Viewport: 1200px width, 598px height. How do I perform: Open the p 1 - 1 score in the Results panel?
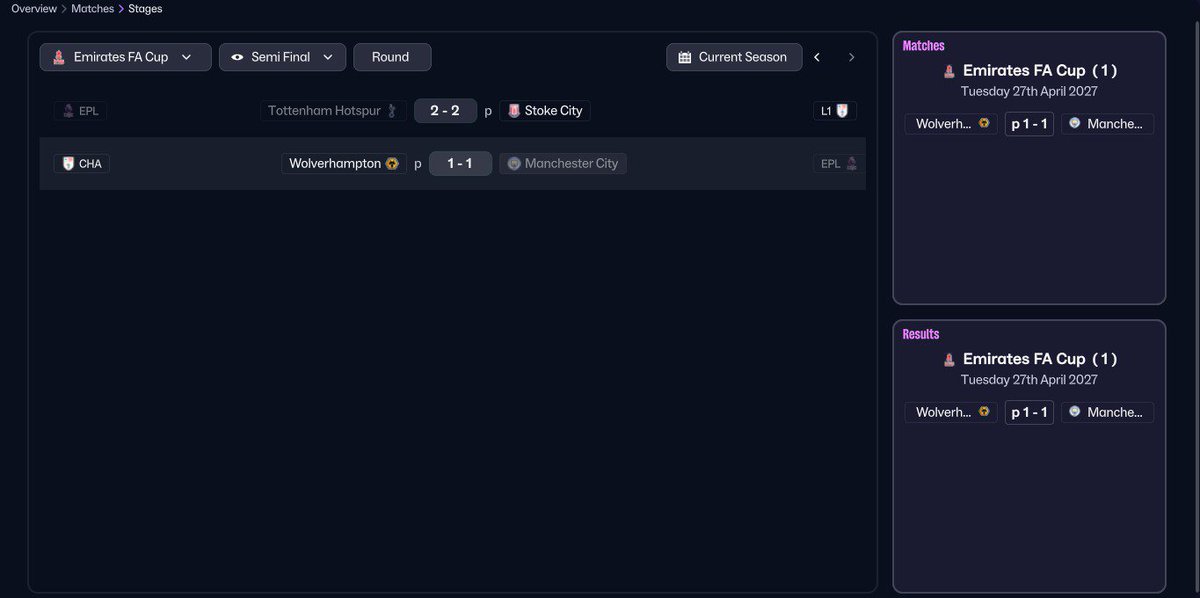click(x=1029, y=412)
